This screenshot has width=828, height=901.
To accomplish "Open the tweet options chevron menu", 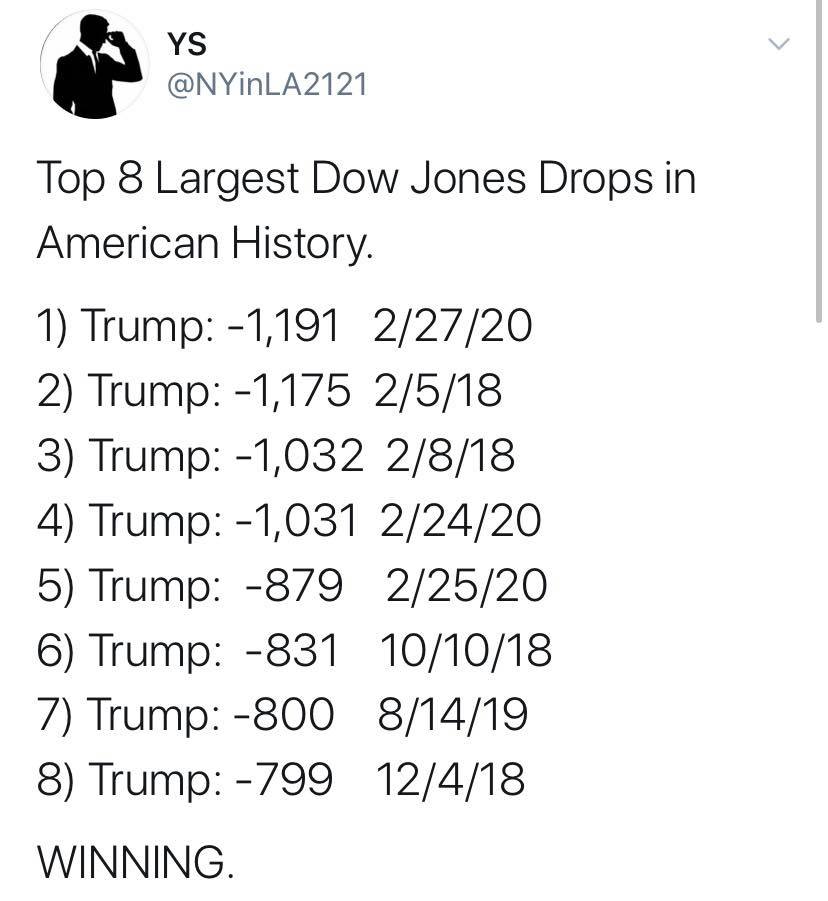I will pos(779,44).
